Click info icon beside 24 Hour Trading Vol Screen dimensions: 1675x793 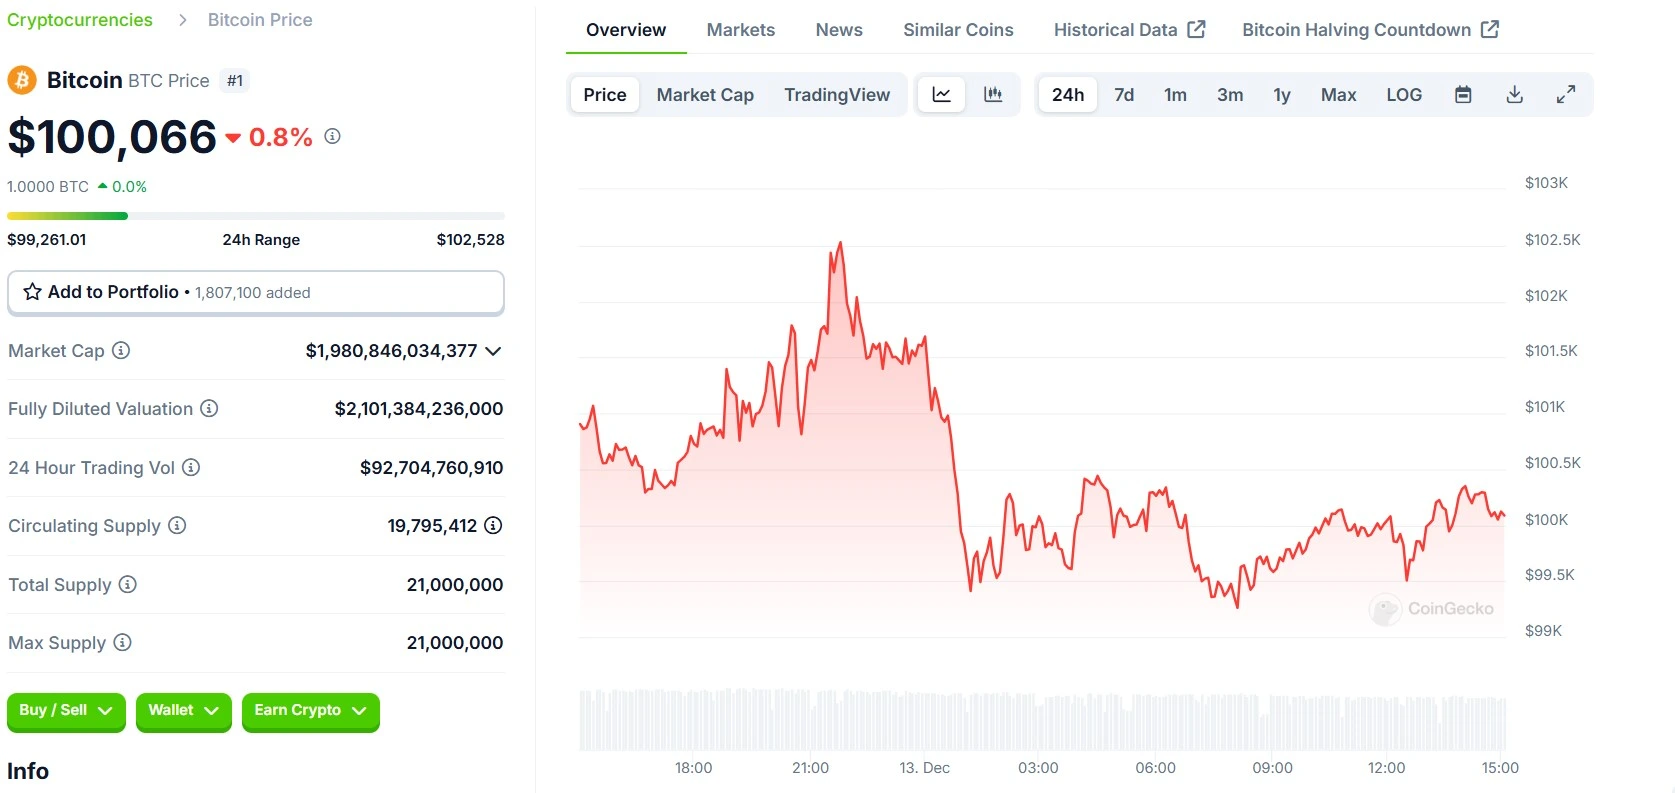click(x=191, y=468)
